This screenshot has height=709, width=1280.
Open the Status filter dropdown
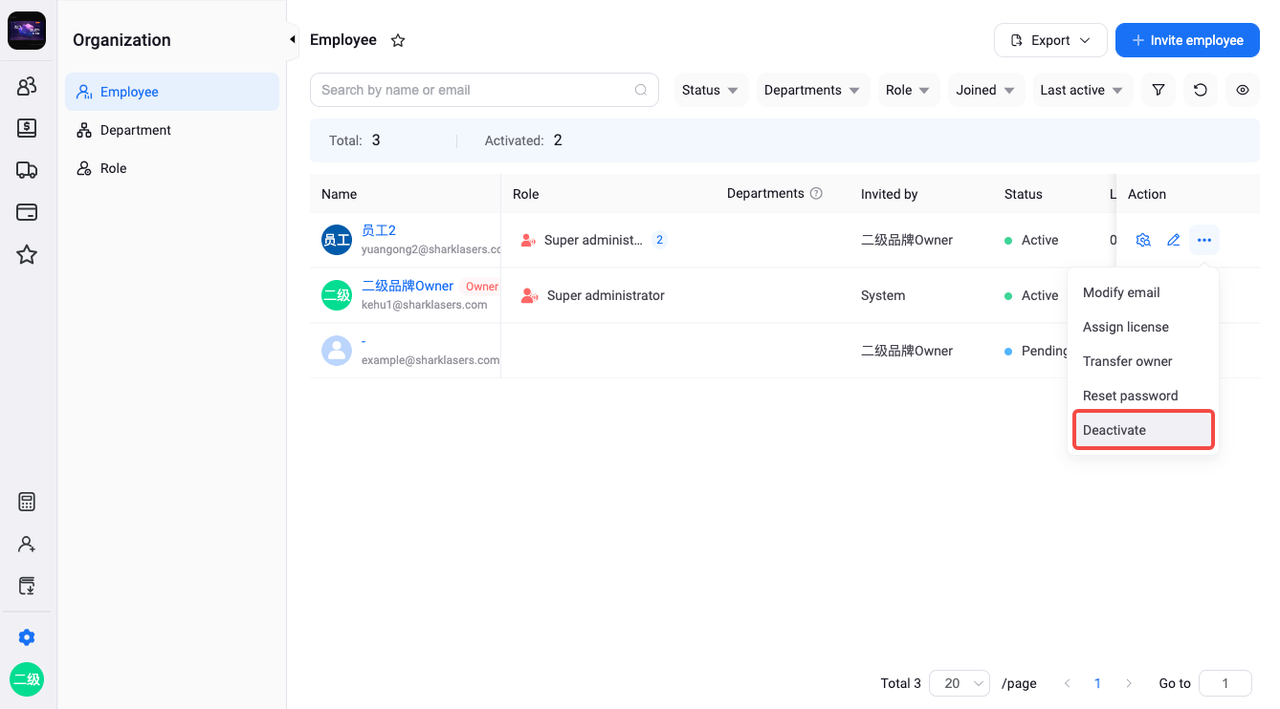point(711,90)
